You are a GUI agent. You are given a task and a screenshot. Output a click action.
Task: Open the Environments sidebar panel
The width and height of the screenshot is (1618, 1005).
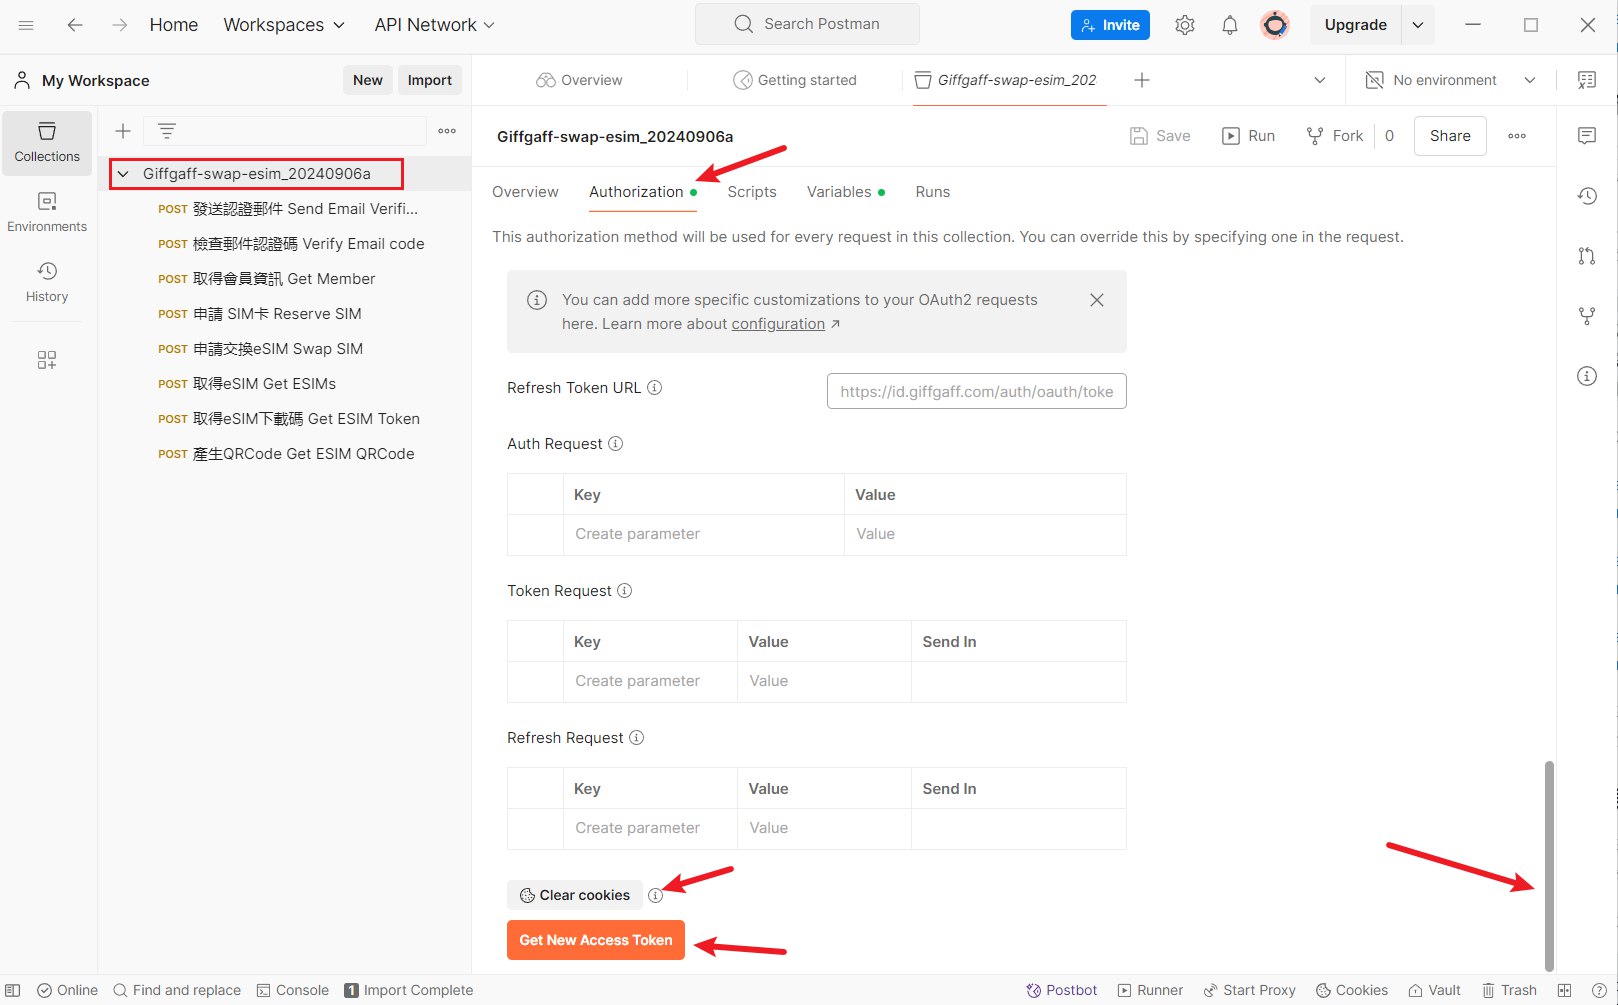click(47, 212)
